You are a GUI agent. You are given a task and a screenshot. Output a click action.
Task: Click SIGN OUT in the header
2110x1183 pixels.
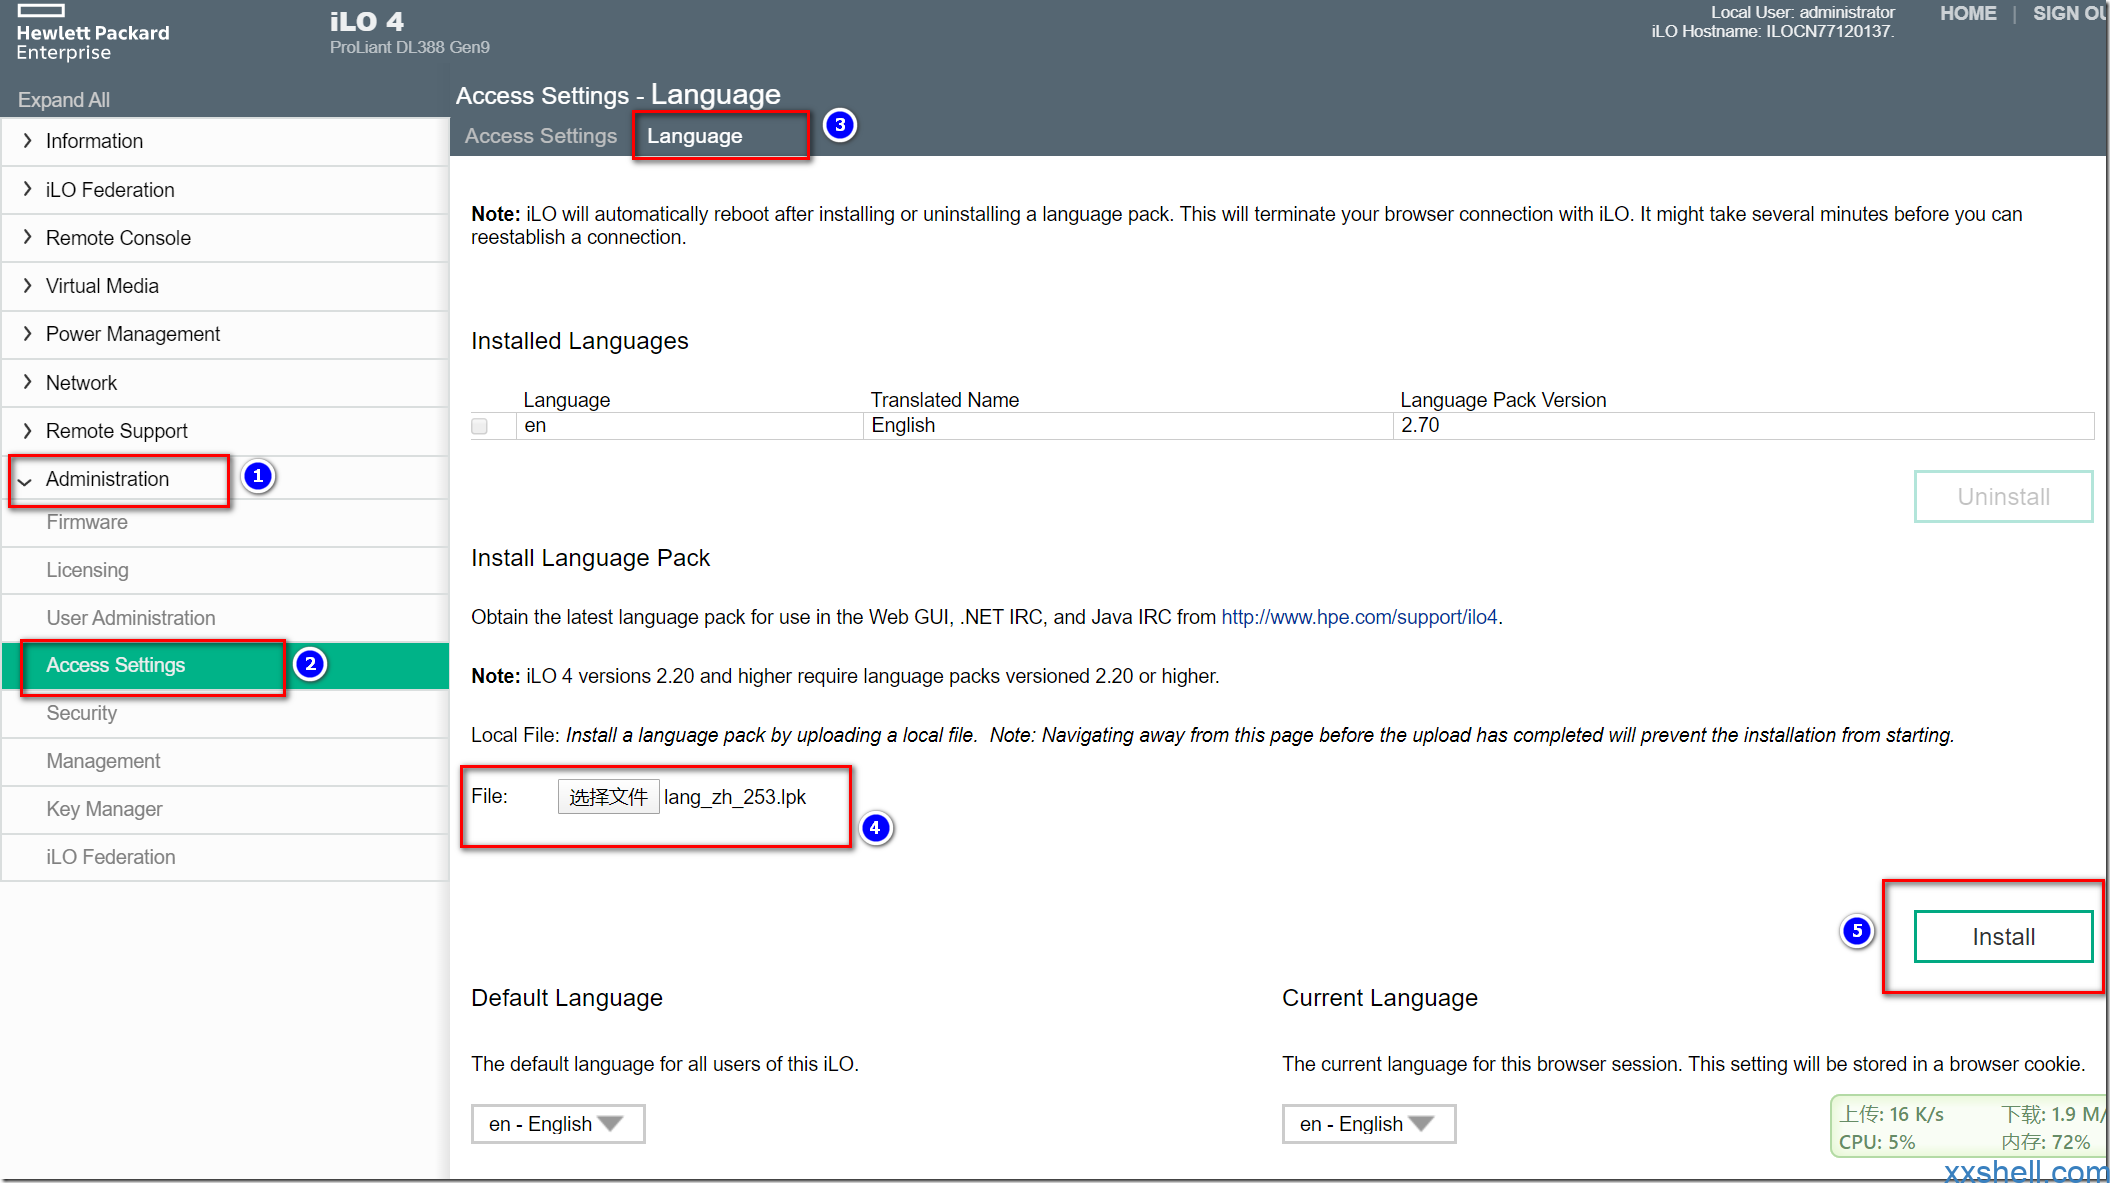(x=2070, y=13)
